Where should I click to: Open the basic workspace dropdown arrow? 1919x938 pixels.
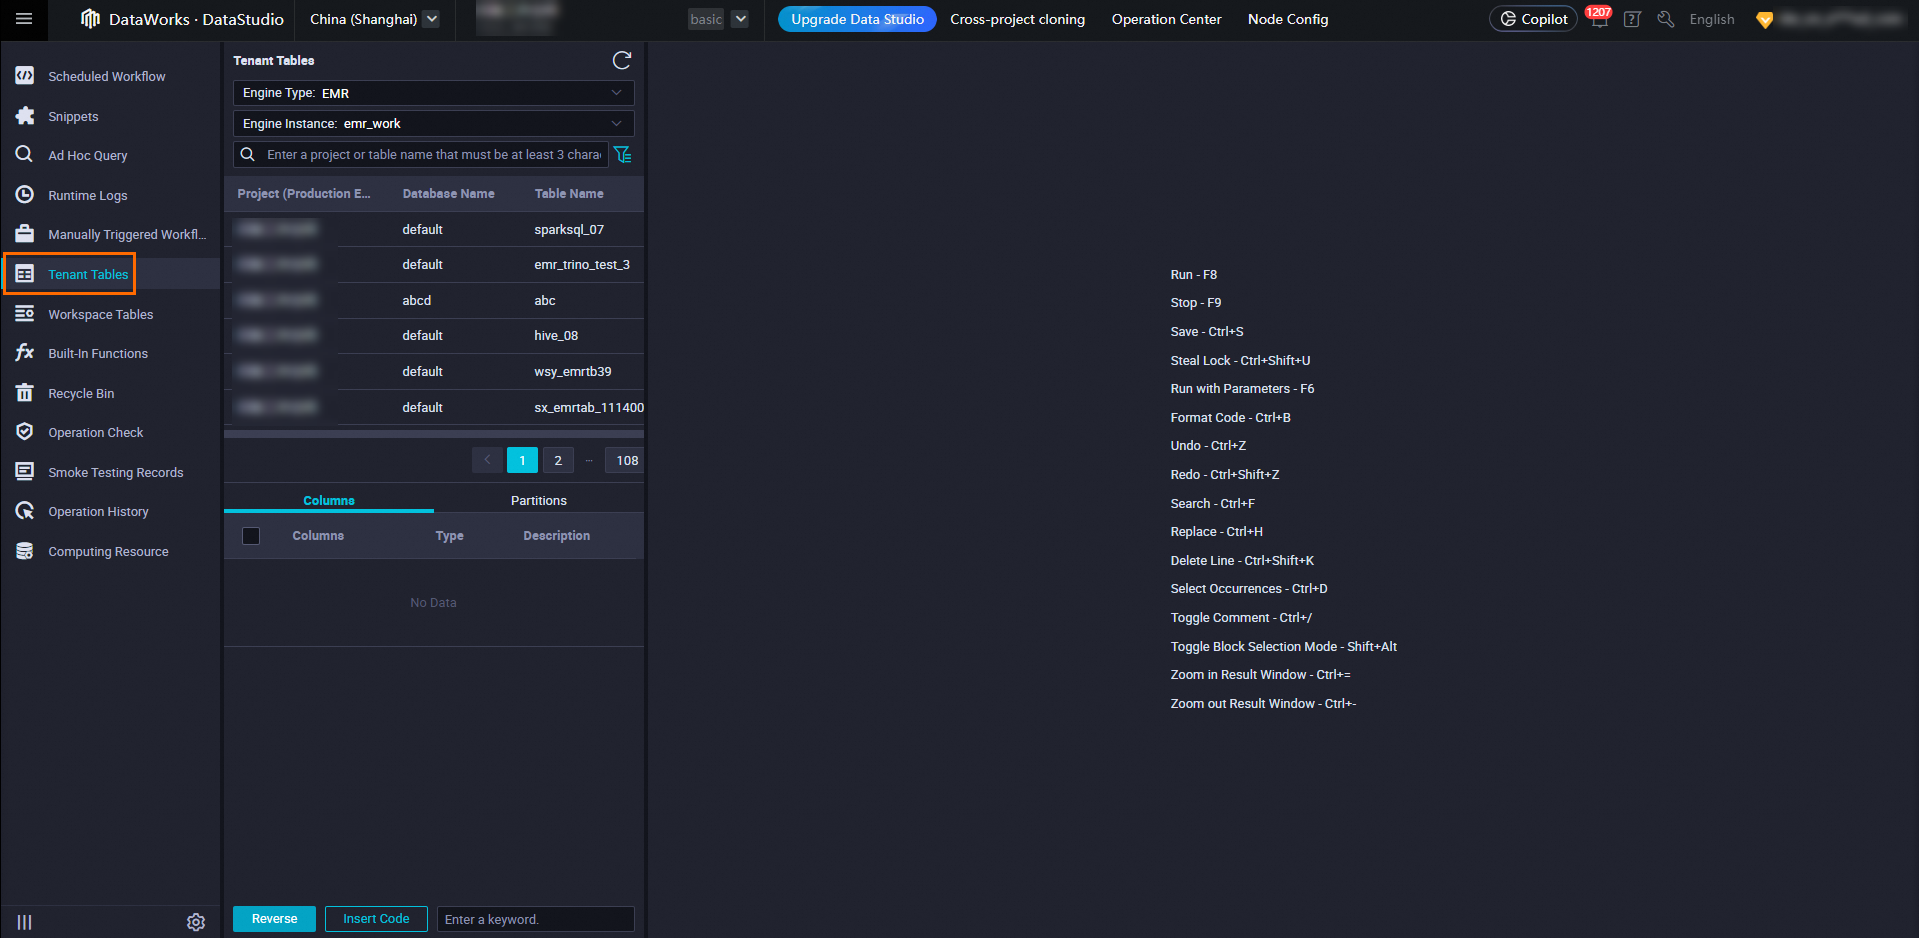741,19
